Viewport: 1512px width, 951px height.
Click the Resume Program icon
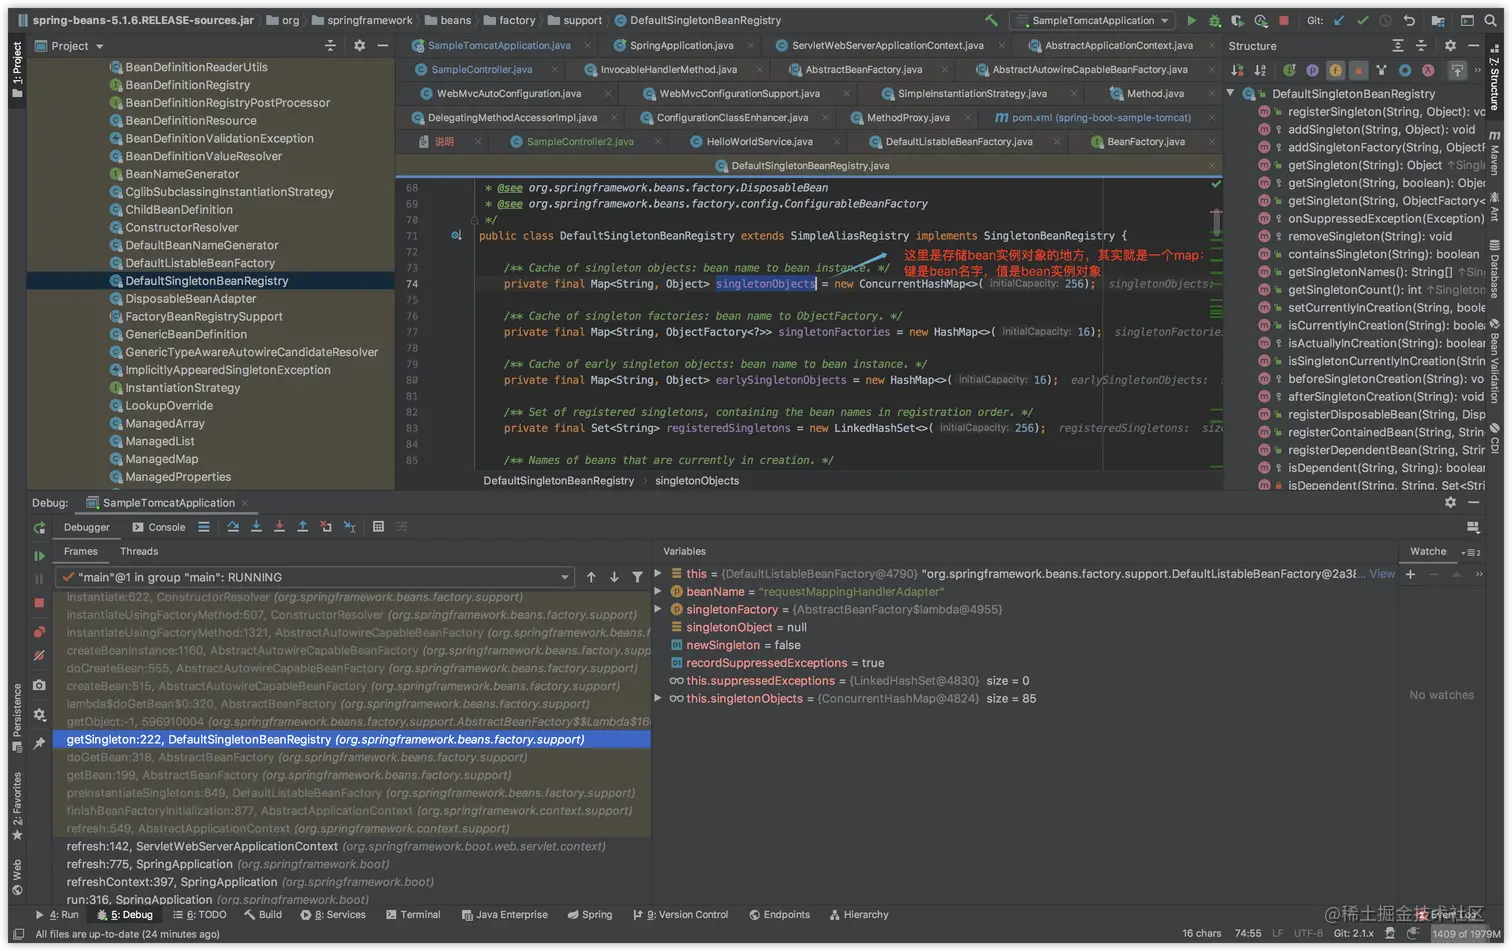coord(40,556)
